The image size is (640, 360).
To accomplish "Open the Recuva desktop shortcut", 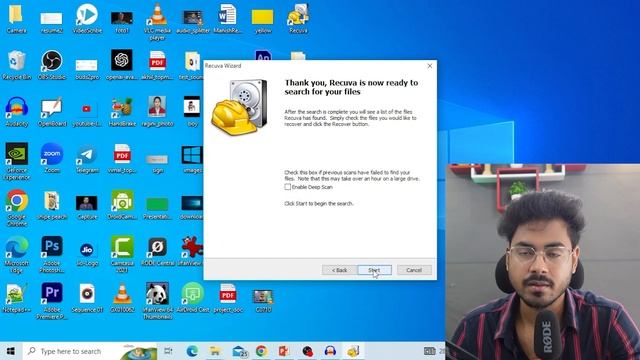I will (298, 18).
